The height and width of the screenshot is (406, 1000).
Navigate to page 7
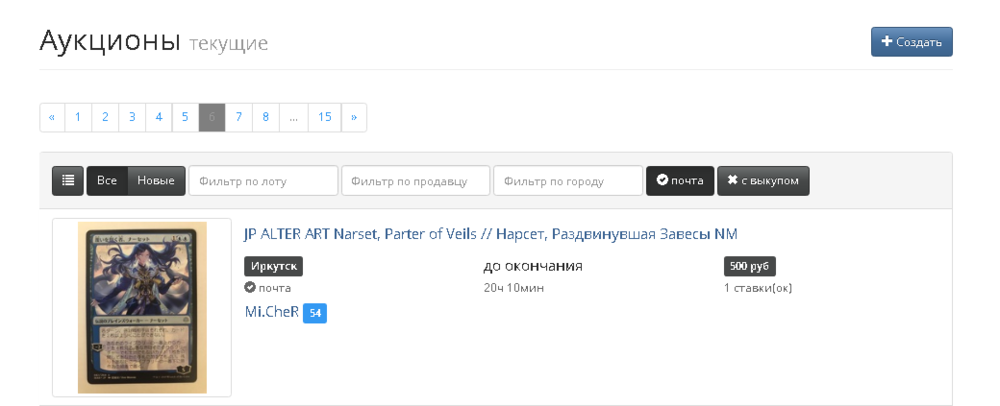tap(239, 118)
